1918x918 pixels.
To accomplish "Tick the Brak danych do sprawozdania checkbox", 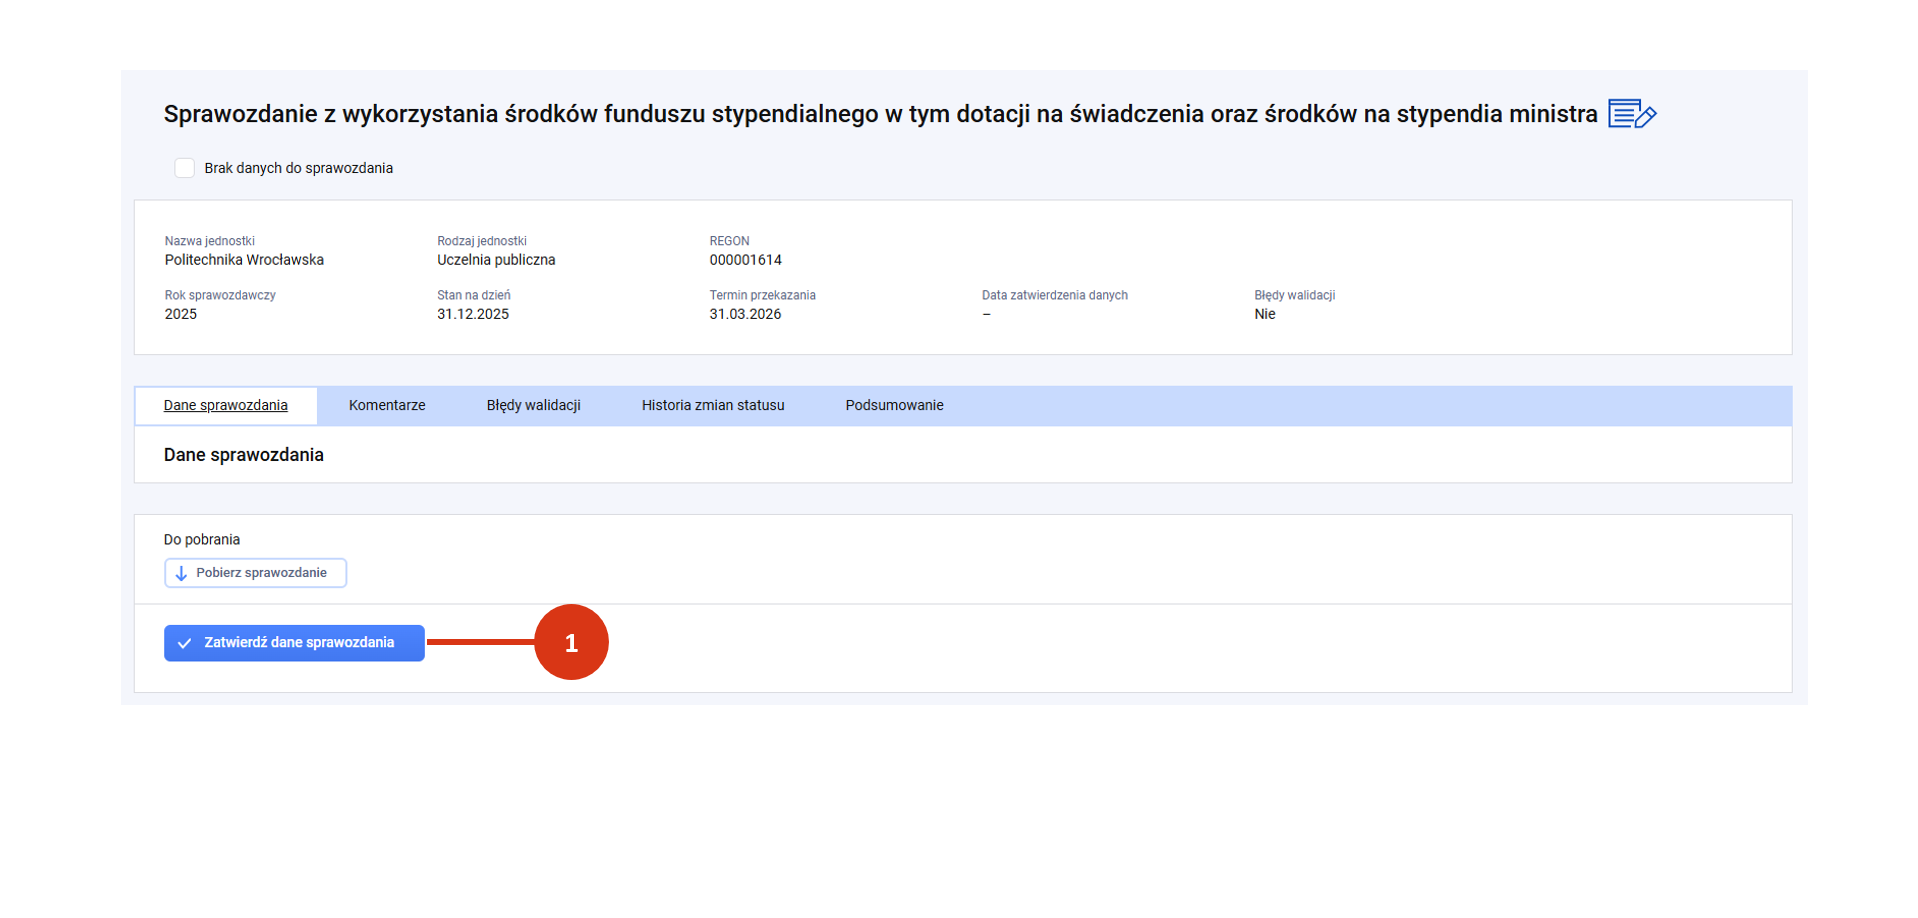I will point(185,168).
